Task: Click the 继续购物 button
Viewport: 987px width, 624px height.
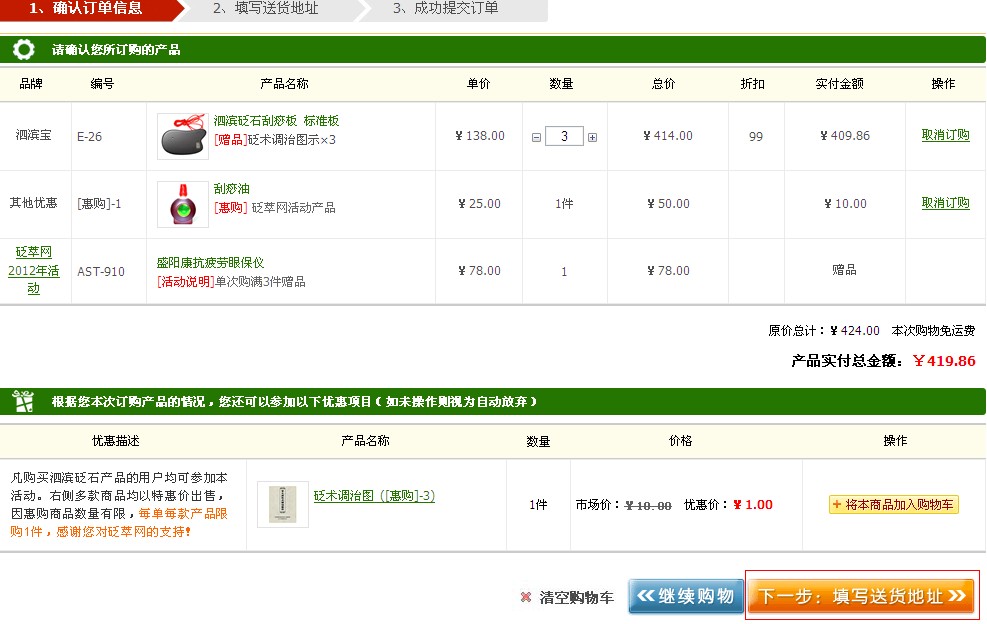Action: coord(686,596)
